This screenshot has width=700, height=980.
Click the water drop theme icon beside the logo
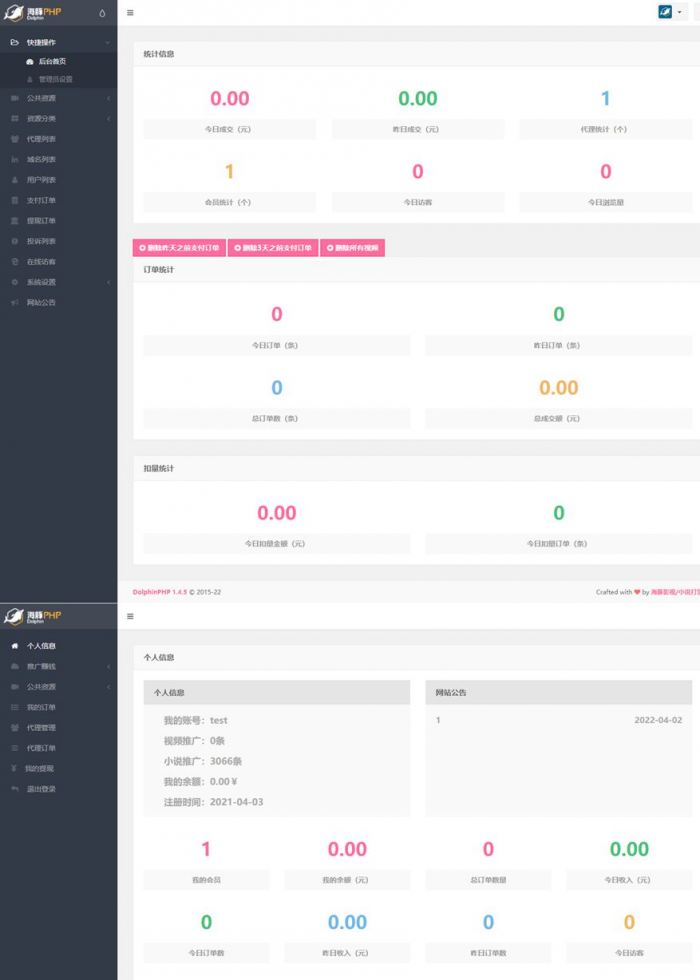coord(102,13)
